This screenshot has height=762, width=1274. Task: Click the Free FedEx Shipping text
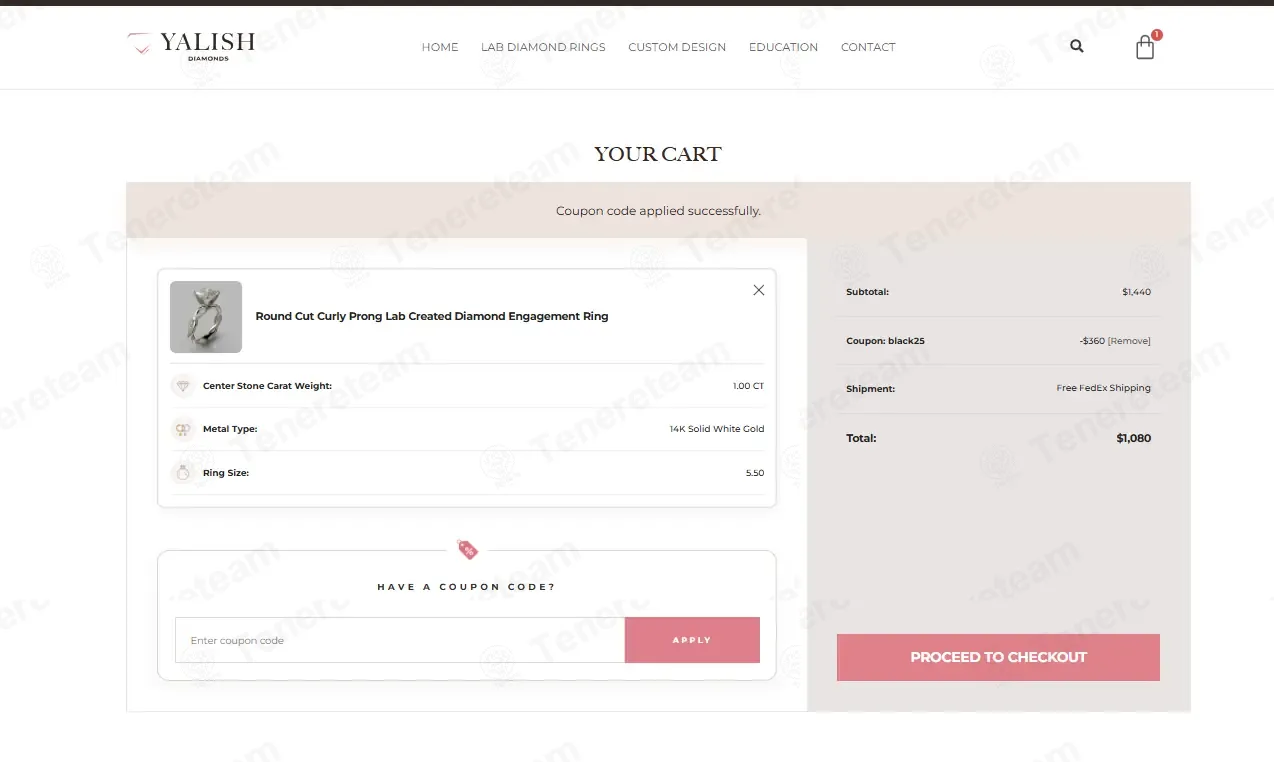click(x=1104, y=388)
